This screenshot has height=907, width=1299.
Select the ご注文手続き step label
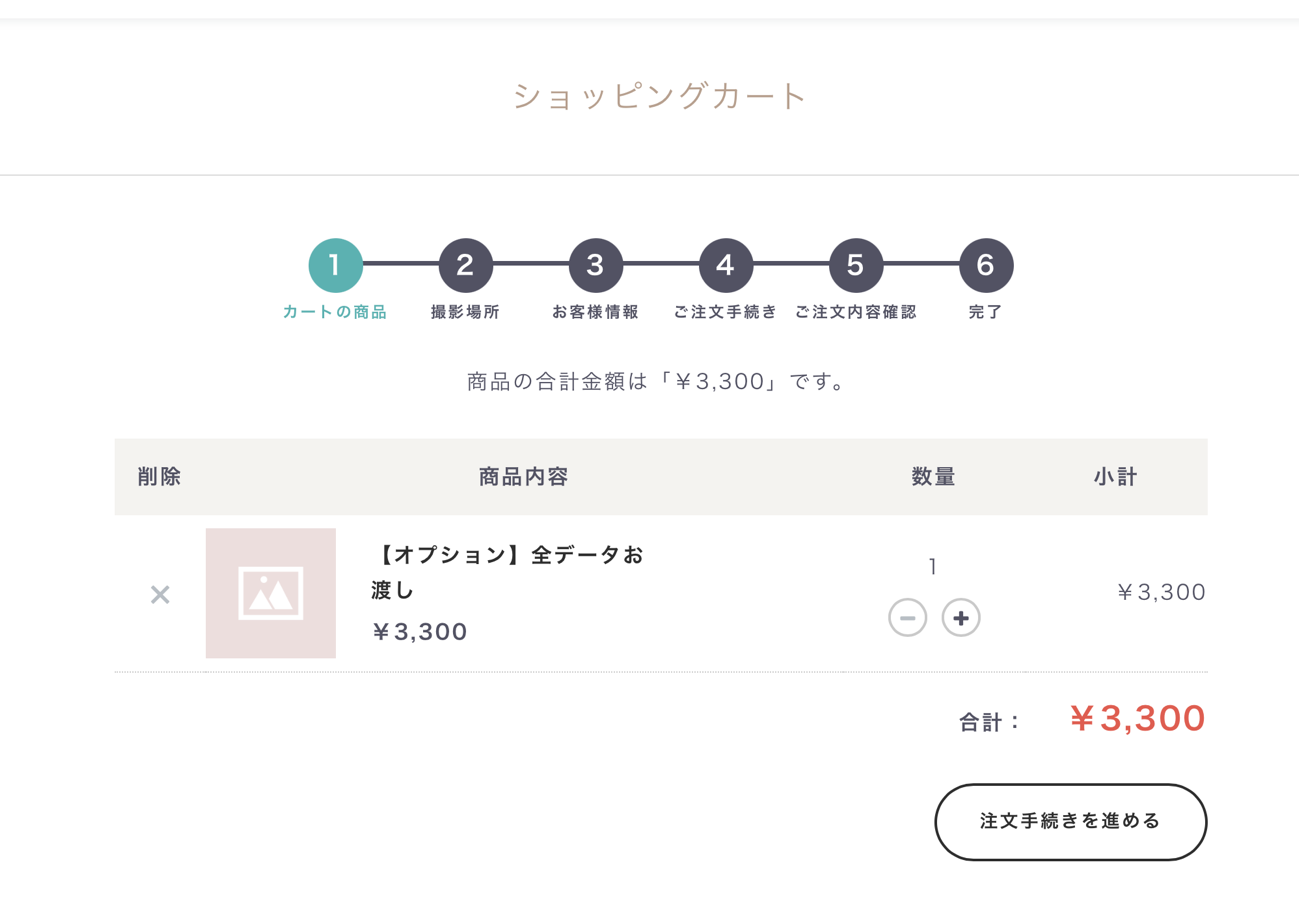coord(726,312)
